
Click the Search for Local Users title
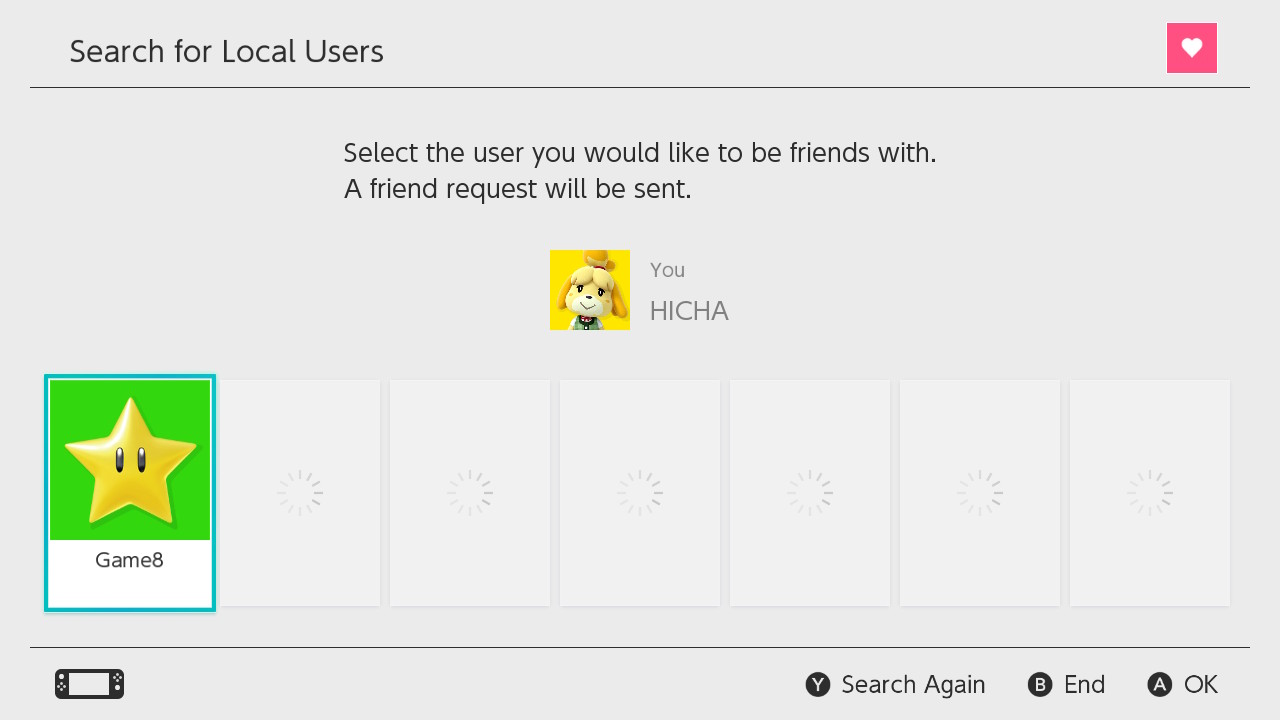click(226, 51)
